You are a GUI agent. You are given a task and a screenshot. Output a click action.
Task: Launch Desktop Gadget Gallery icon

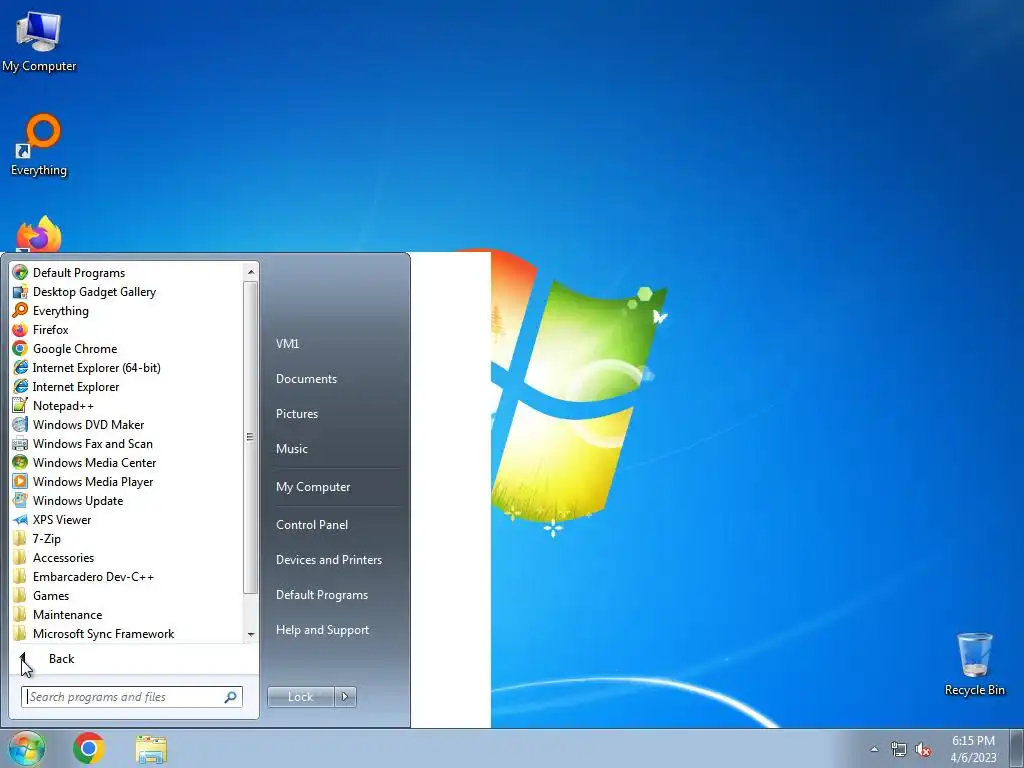[20, 291]
